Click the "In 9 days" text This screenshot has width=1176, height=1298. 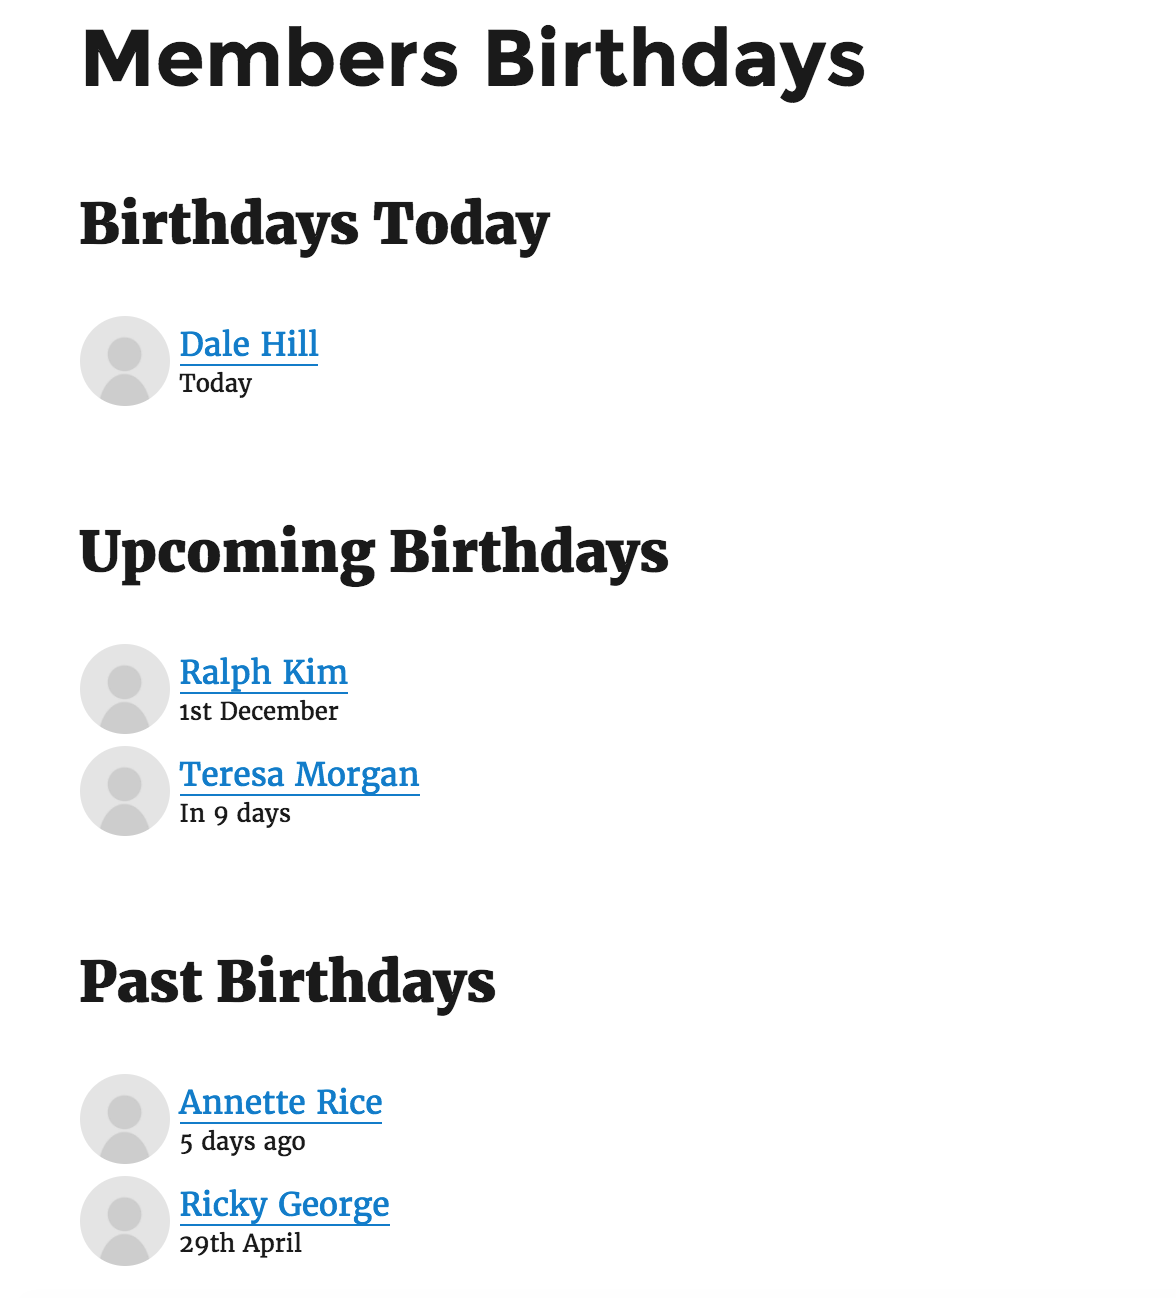(x=235, y=813)
